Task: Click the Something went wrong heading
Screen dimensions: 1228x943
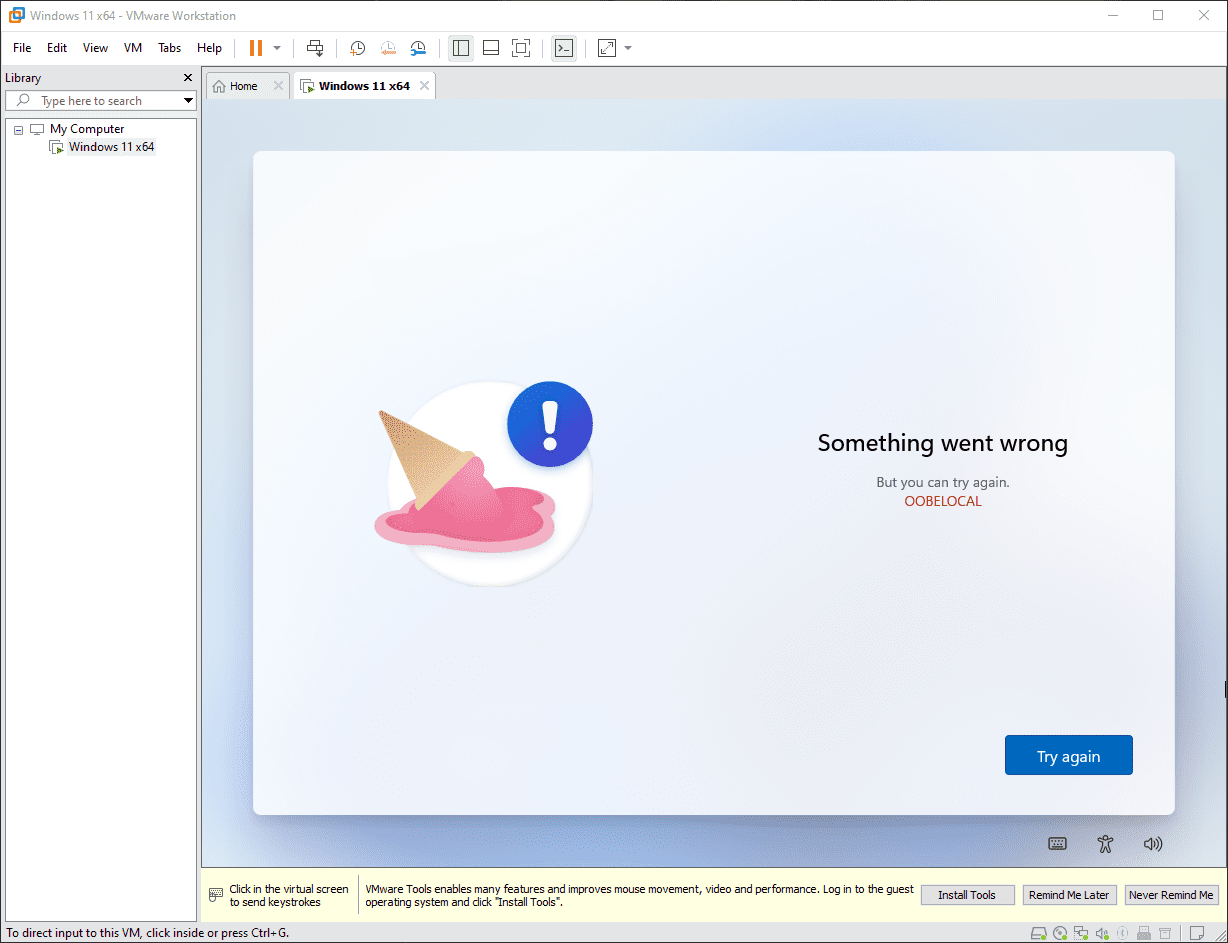Action: coord(943,443)
